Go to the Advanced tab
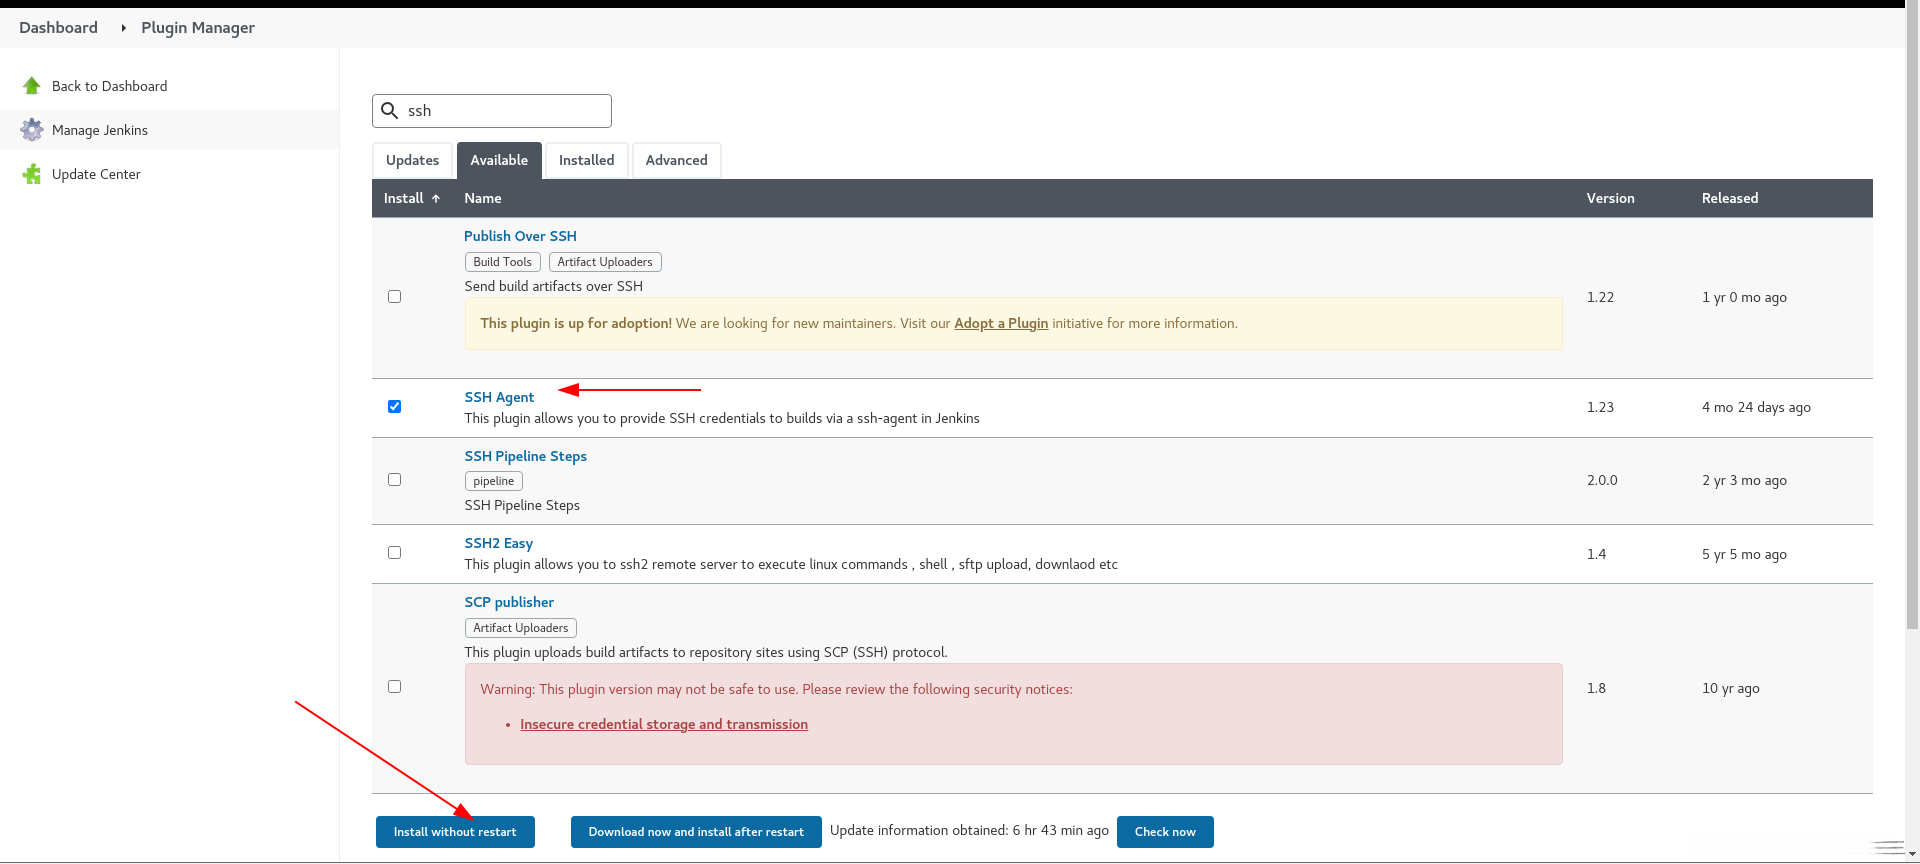 point(676,160)
